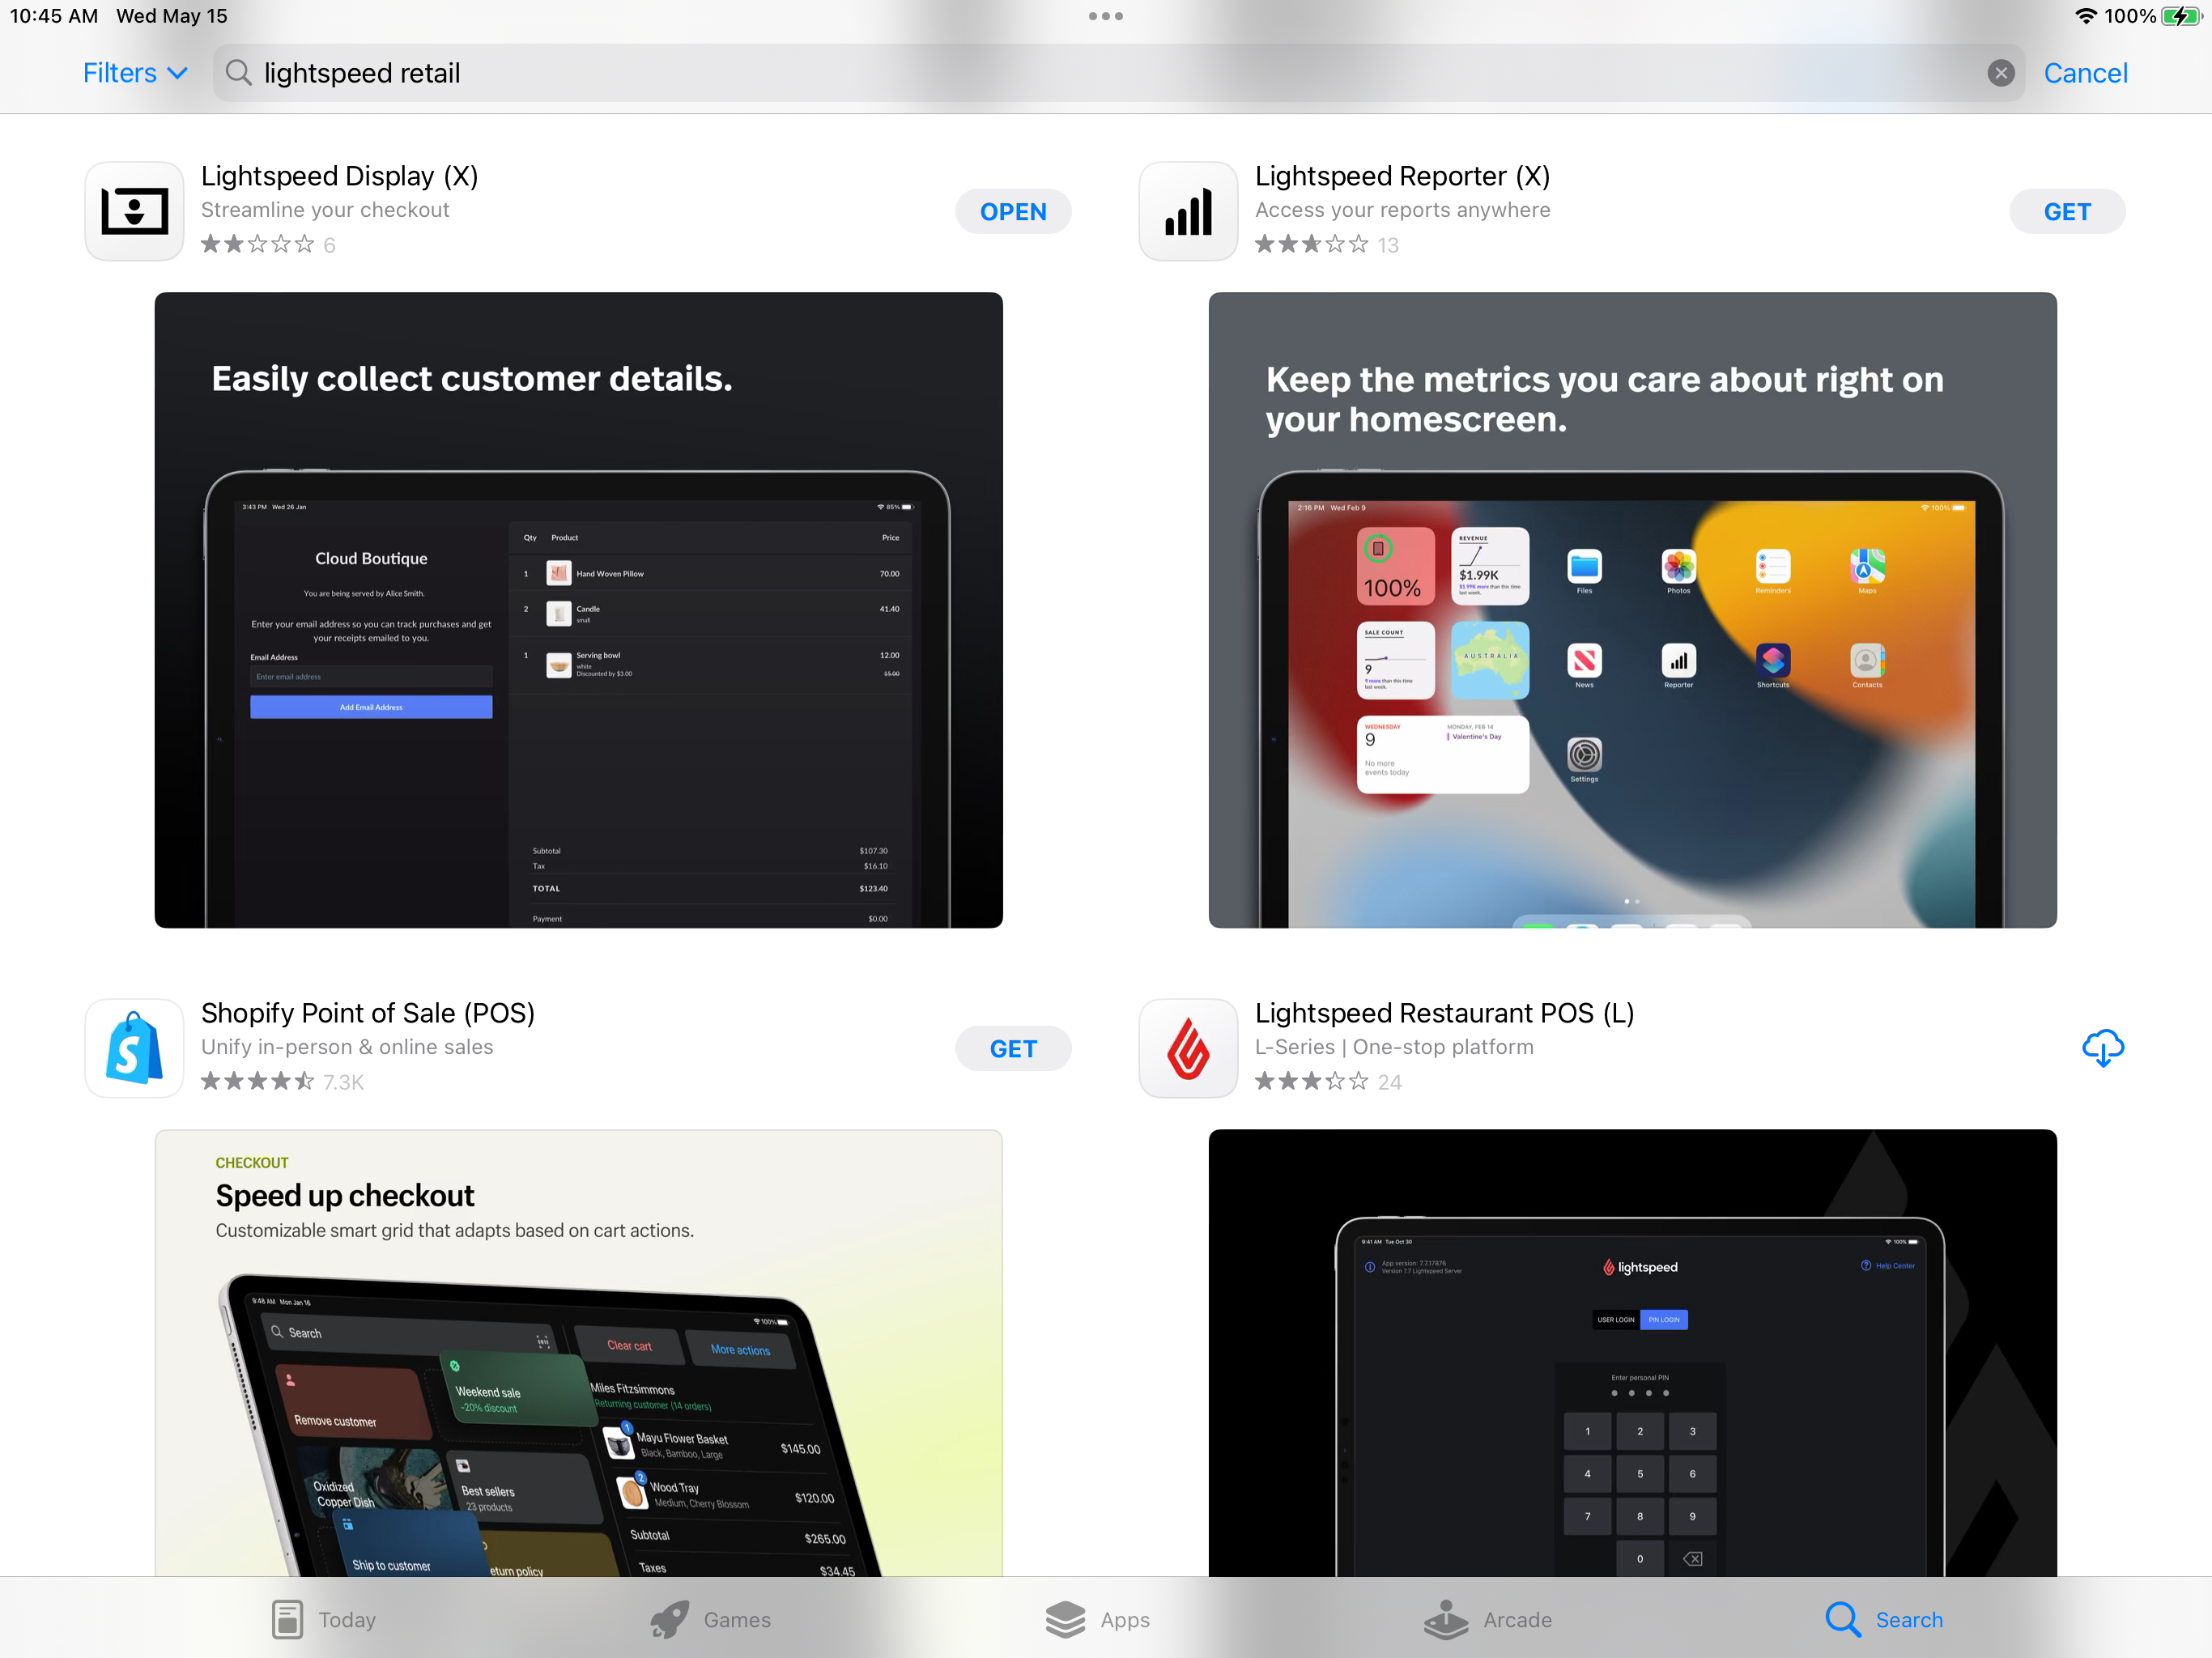Switch to the Apps tab

coord(1097,1619)
